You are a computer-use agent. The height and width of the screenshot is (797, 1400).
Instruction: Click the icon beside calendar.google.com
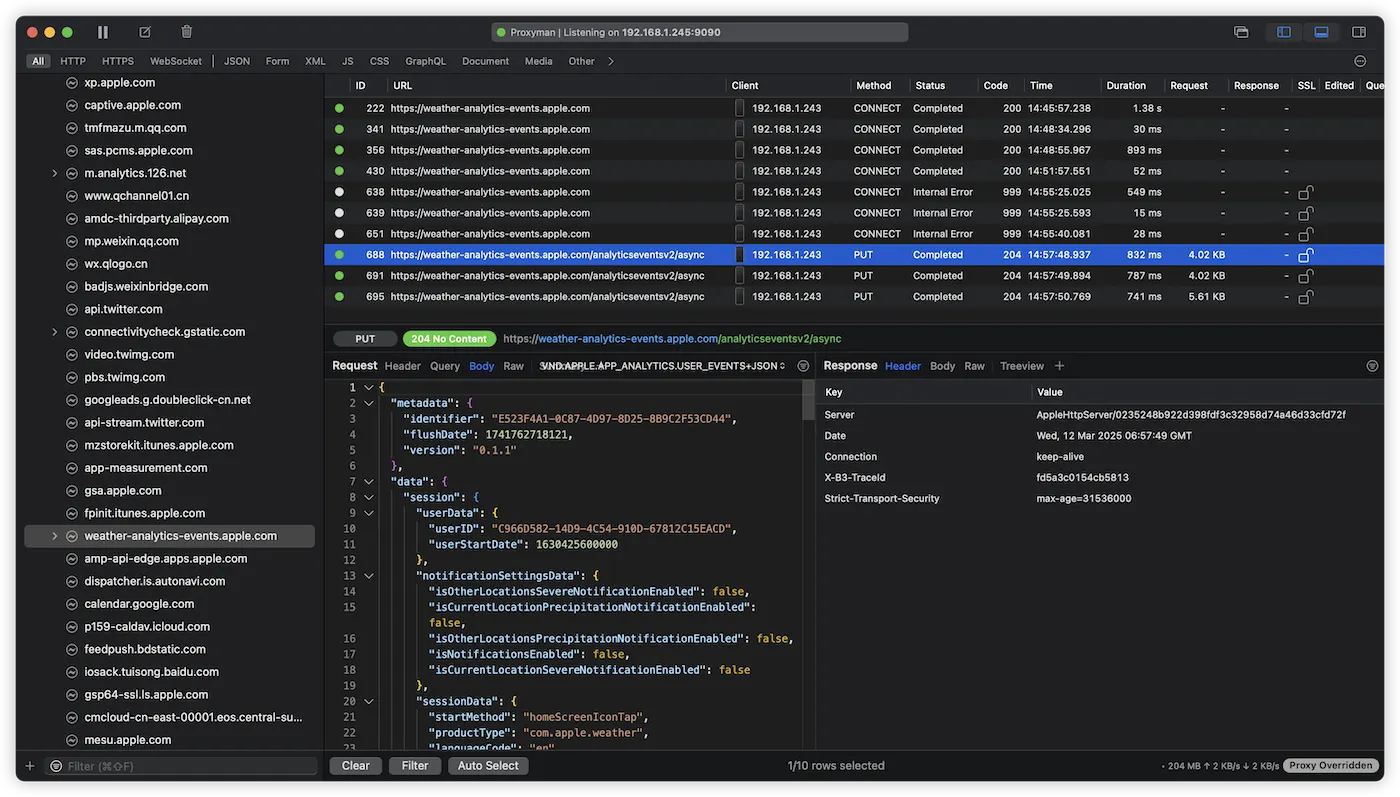(72, 604)
